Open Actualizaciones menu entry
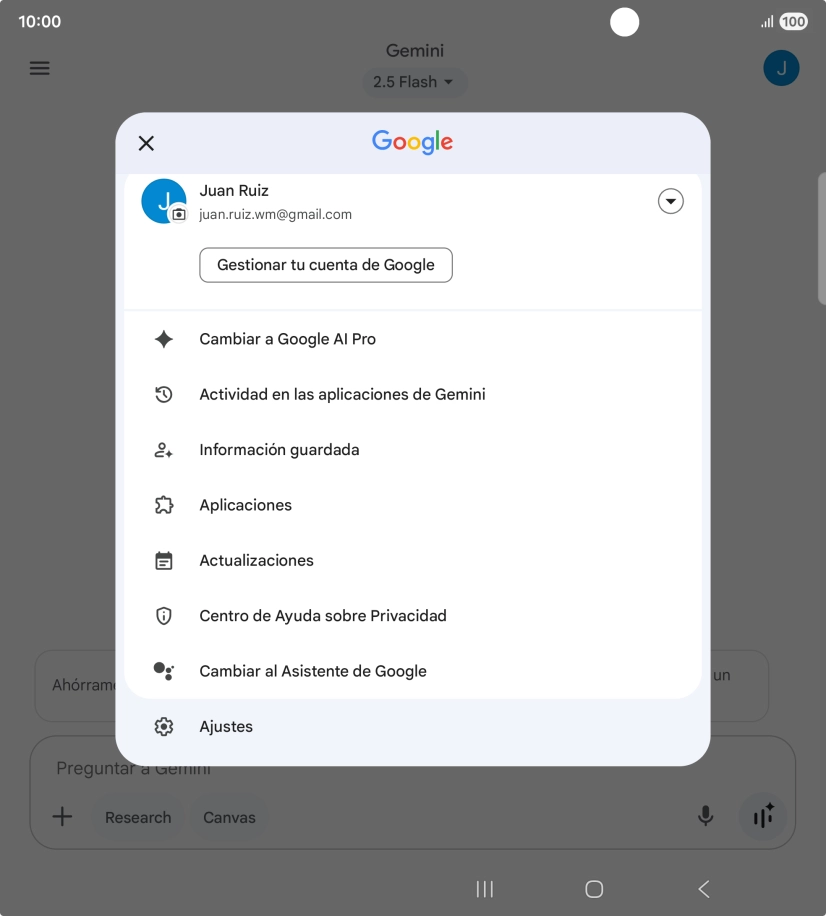The width and height of the screenshot is (826, 916). [413, 561]
